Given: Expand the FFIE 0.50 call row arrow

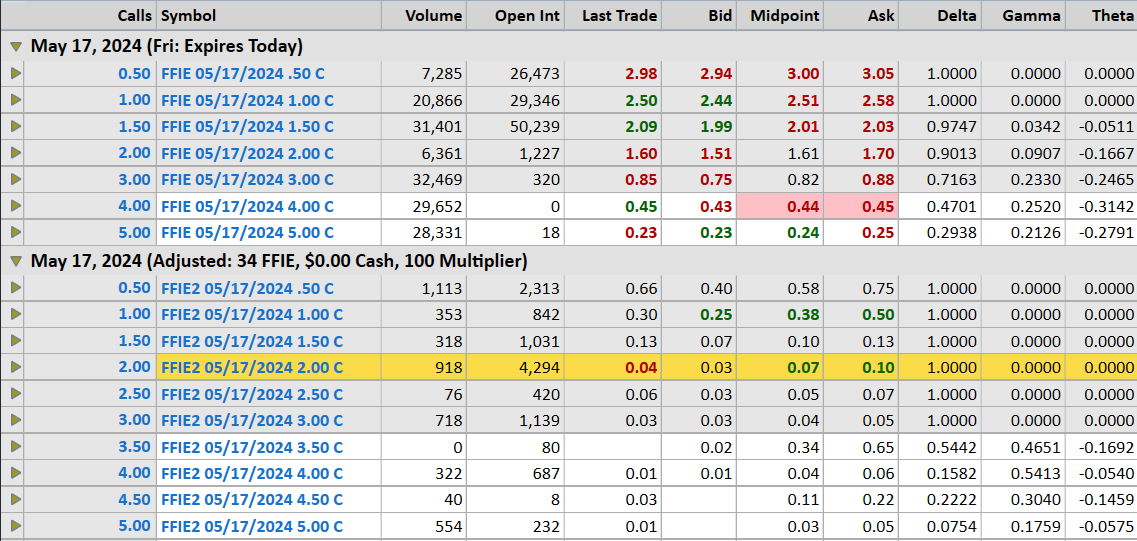Looking at the screenshot, I should click(x=15, y=74).
